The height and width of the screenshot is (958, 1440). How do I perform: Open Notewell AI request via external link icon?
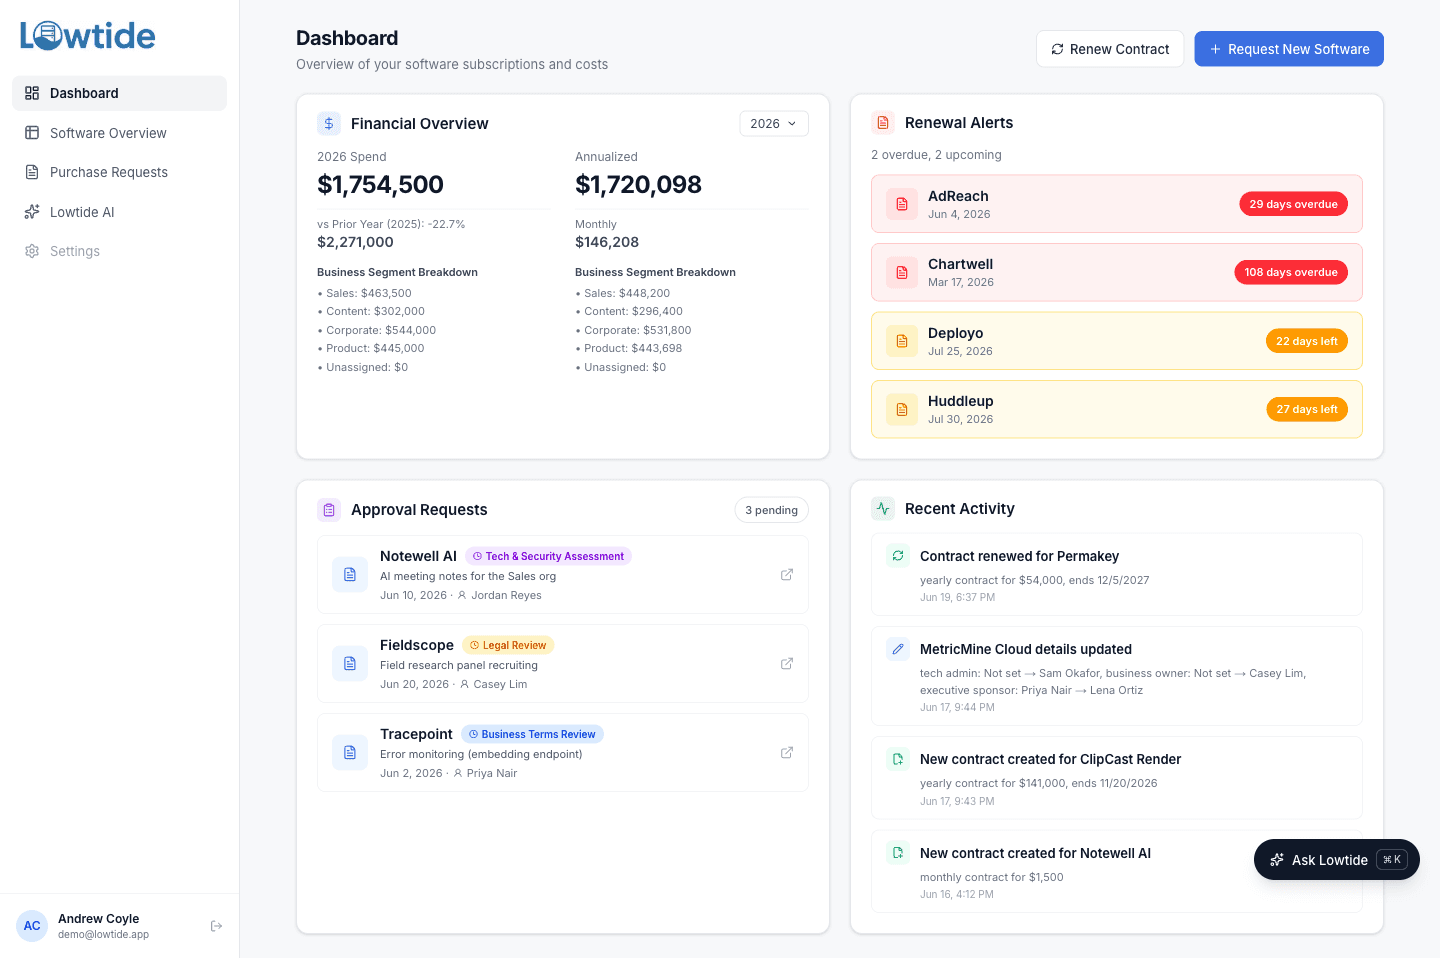point(787,574)
